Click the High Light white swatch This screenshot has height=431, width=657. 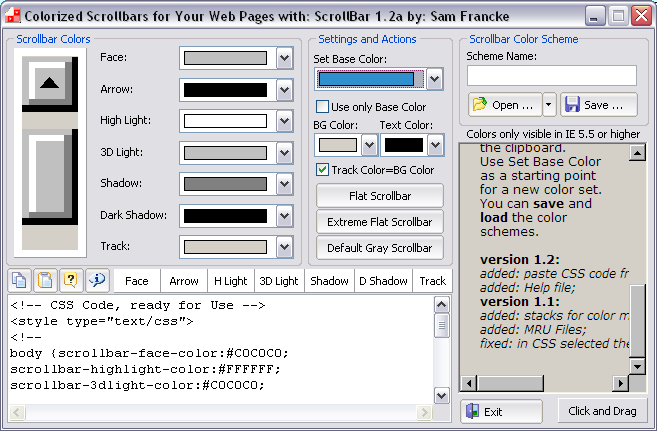click(x=225, y=121)
